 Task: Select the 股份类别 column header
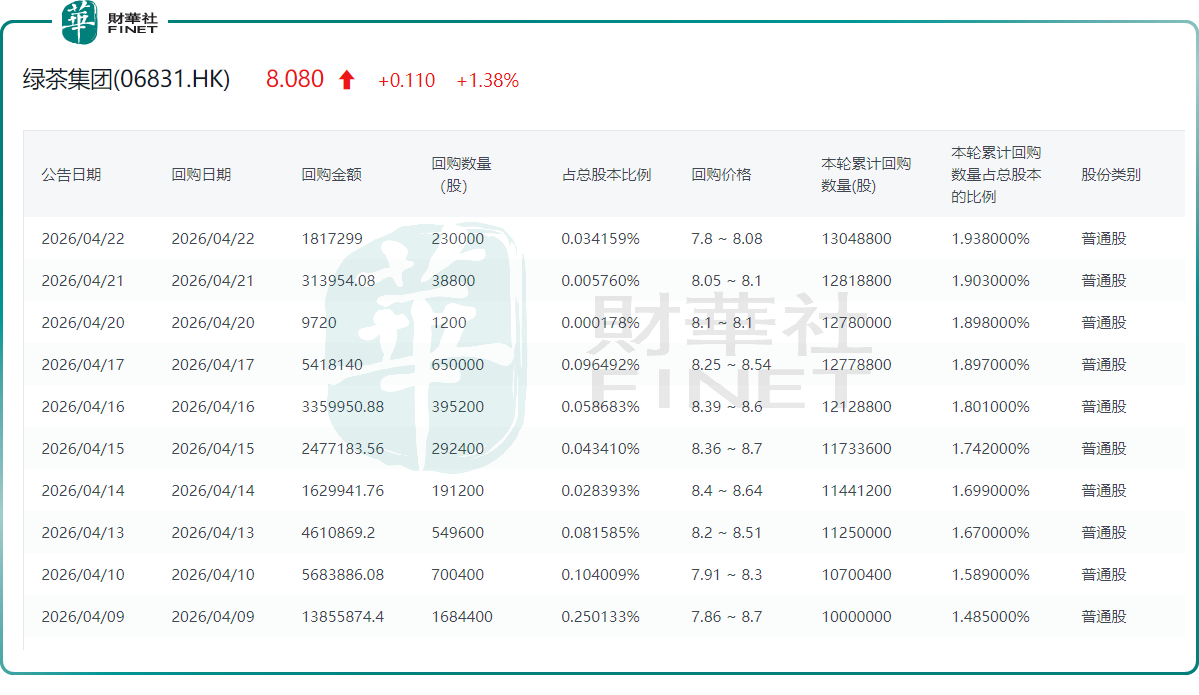click(x=1110, y=174)
